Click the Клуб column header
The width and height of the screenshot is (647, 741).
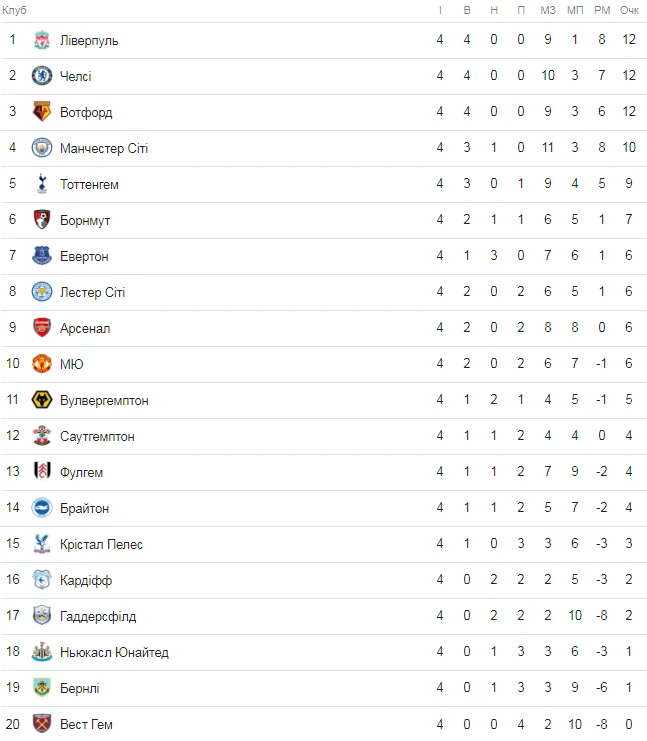click(x=14, y=9)
